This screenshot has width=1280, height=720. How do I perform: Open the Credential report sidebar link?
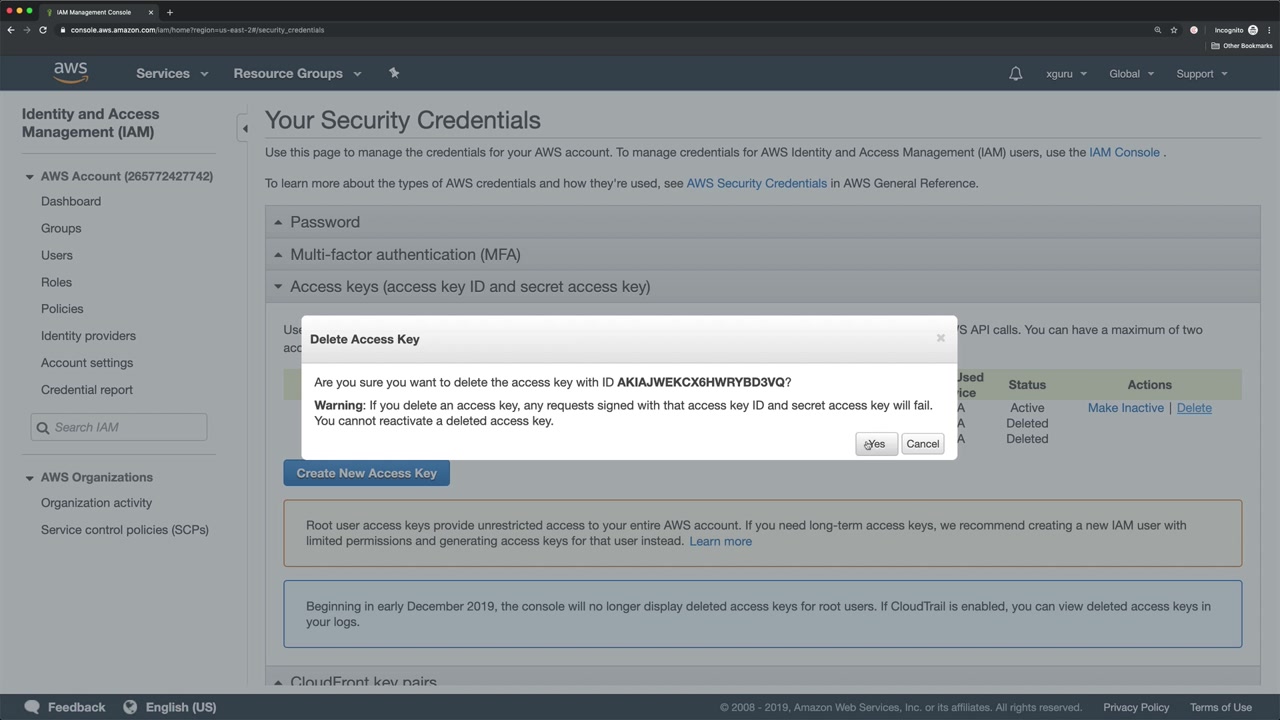coord(87,390)
